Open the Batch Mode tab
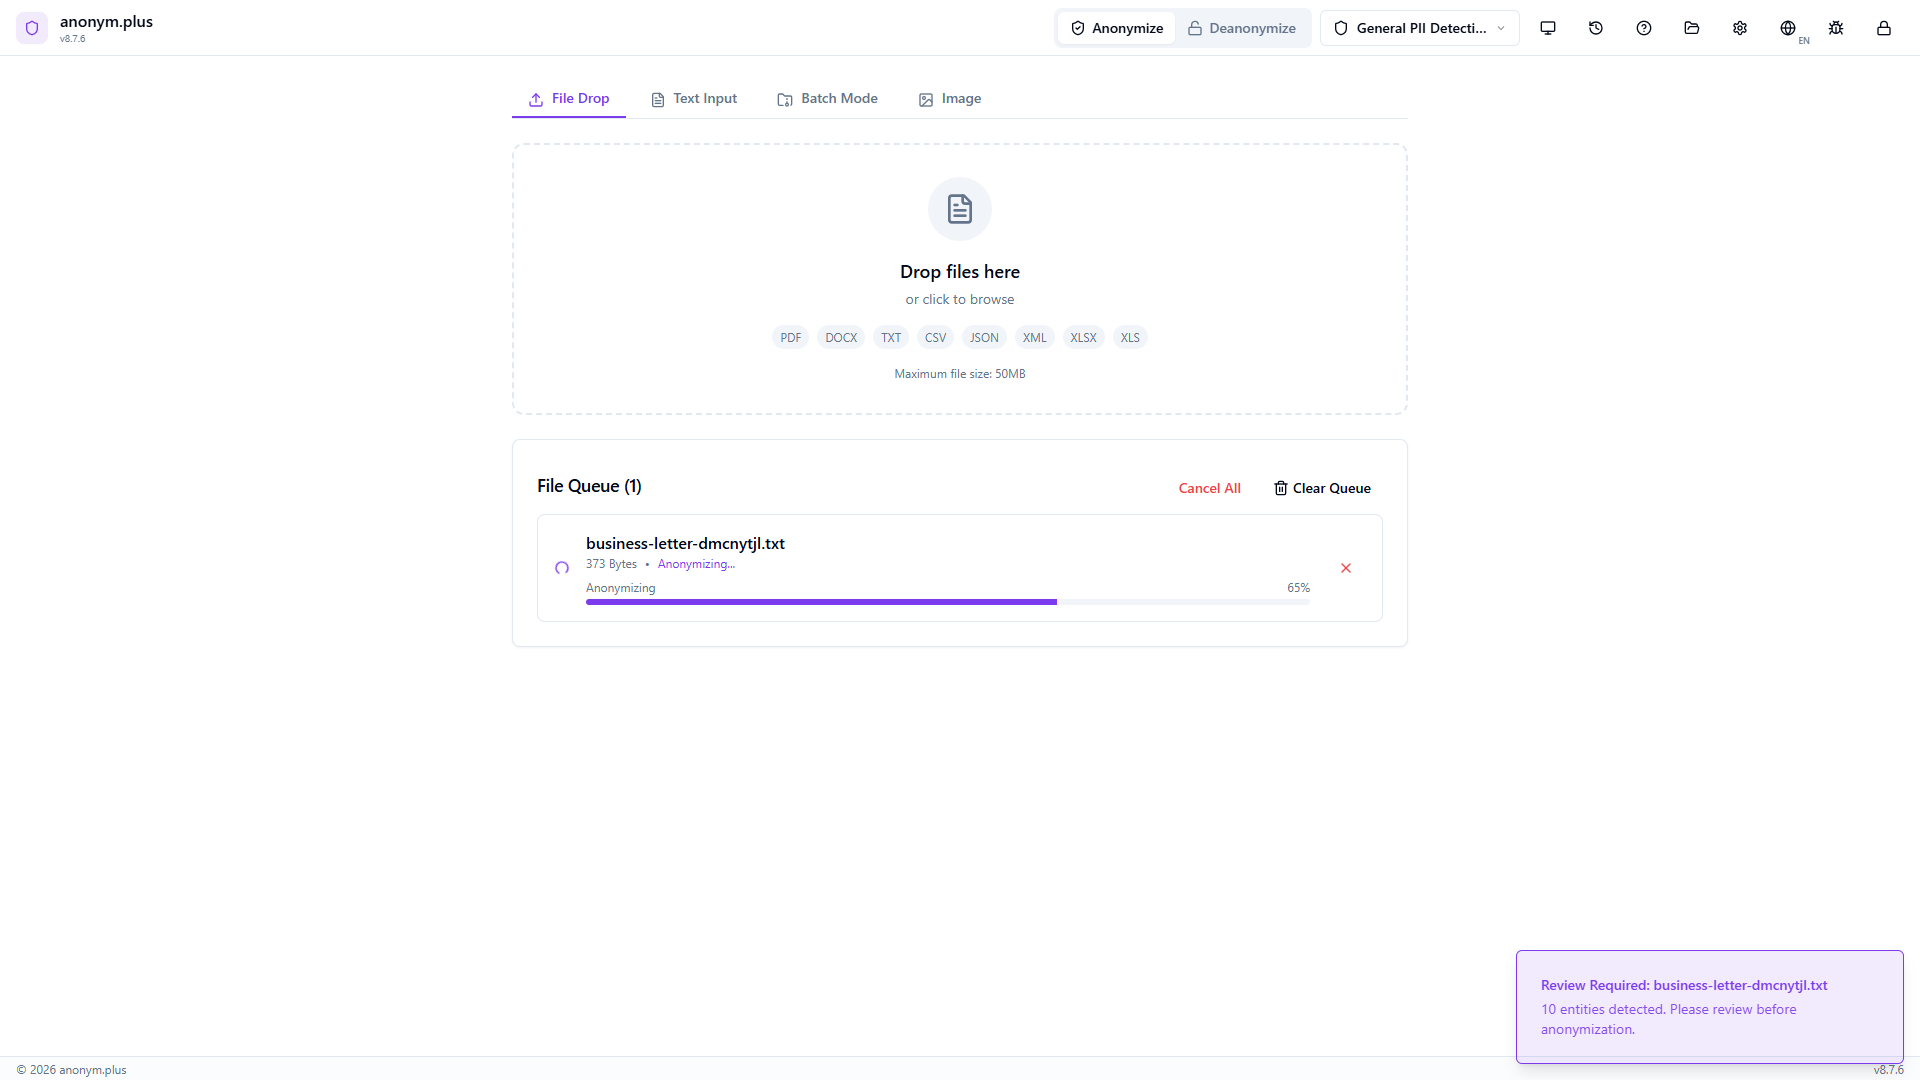This screenshot has height=1080, width=1920. click(827, 98)
